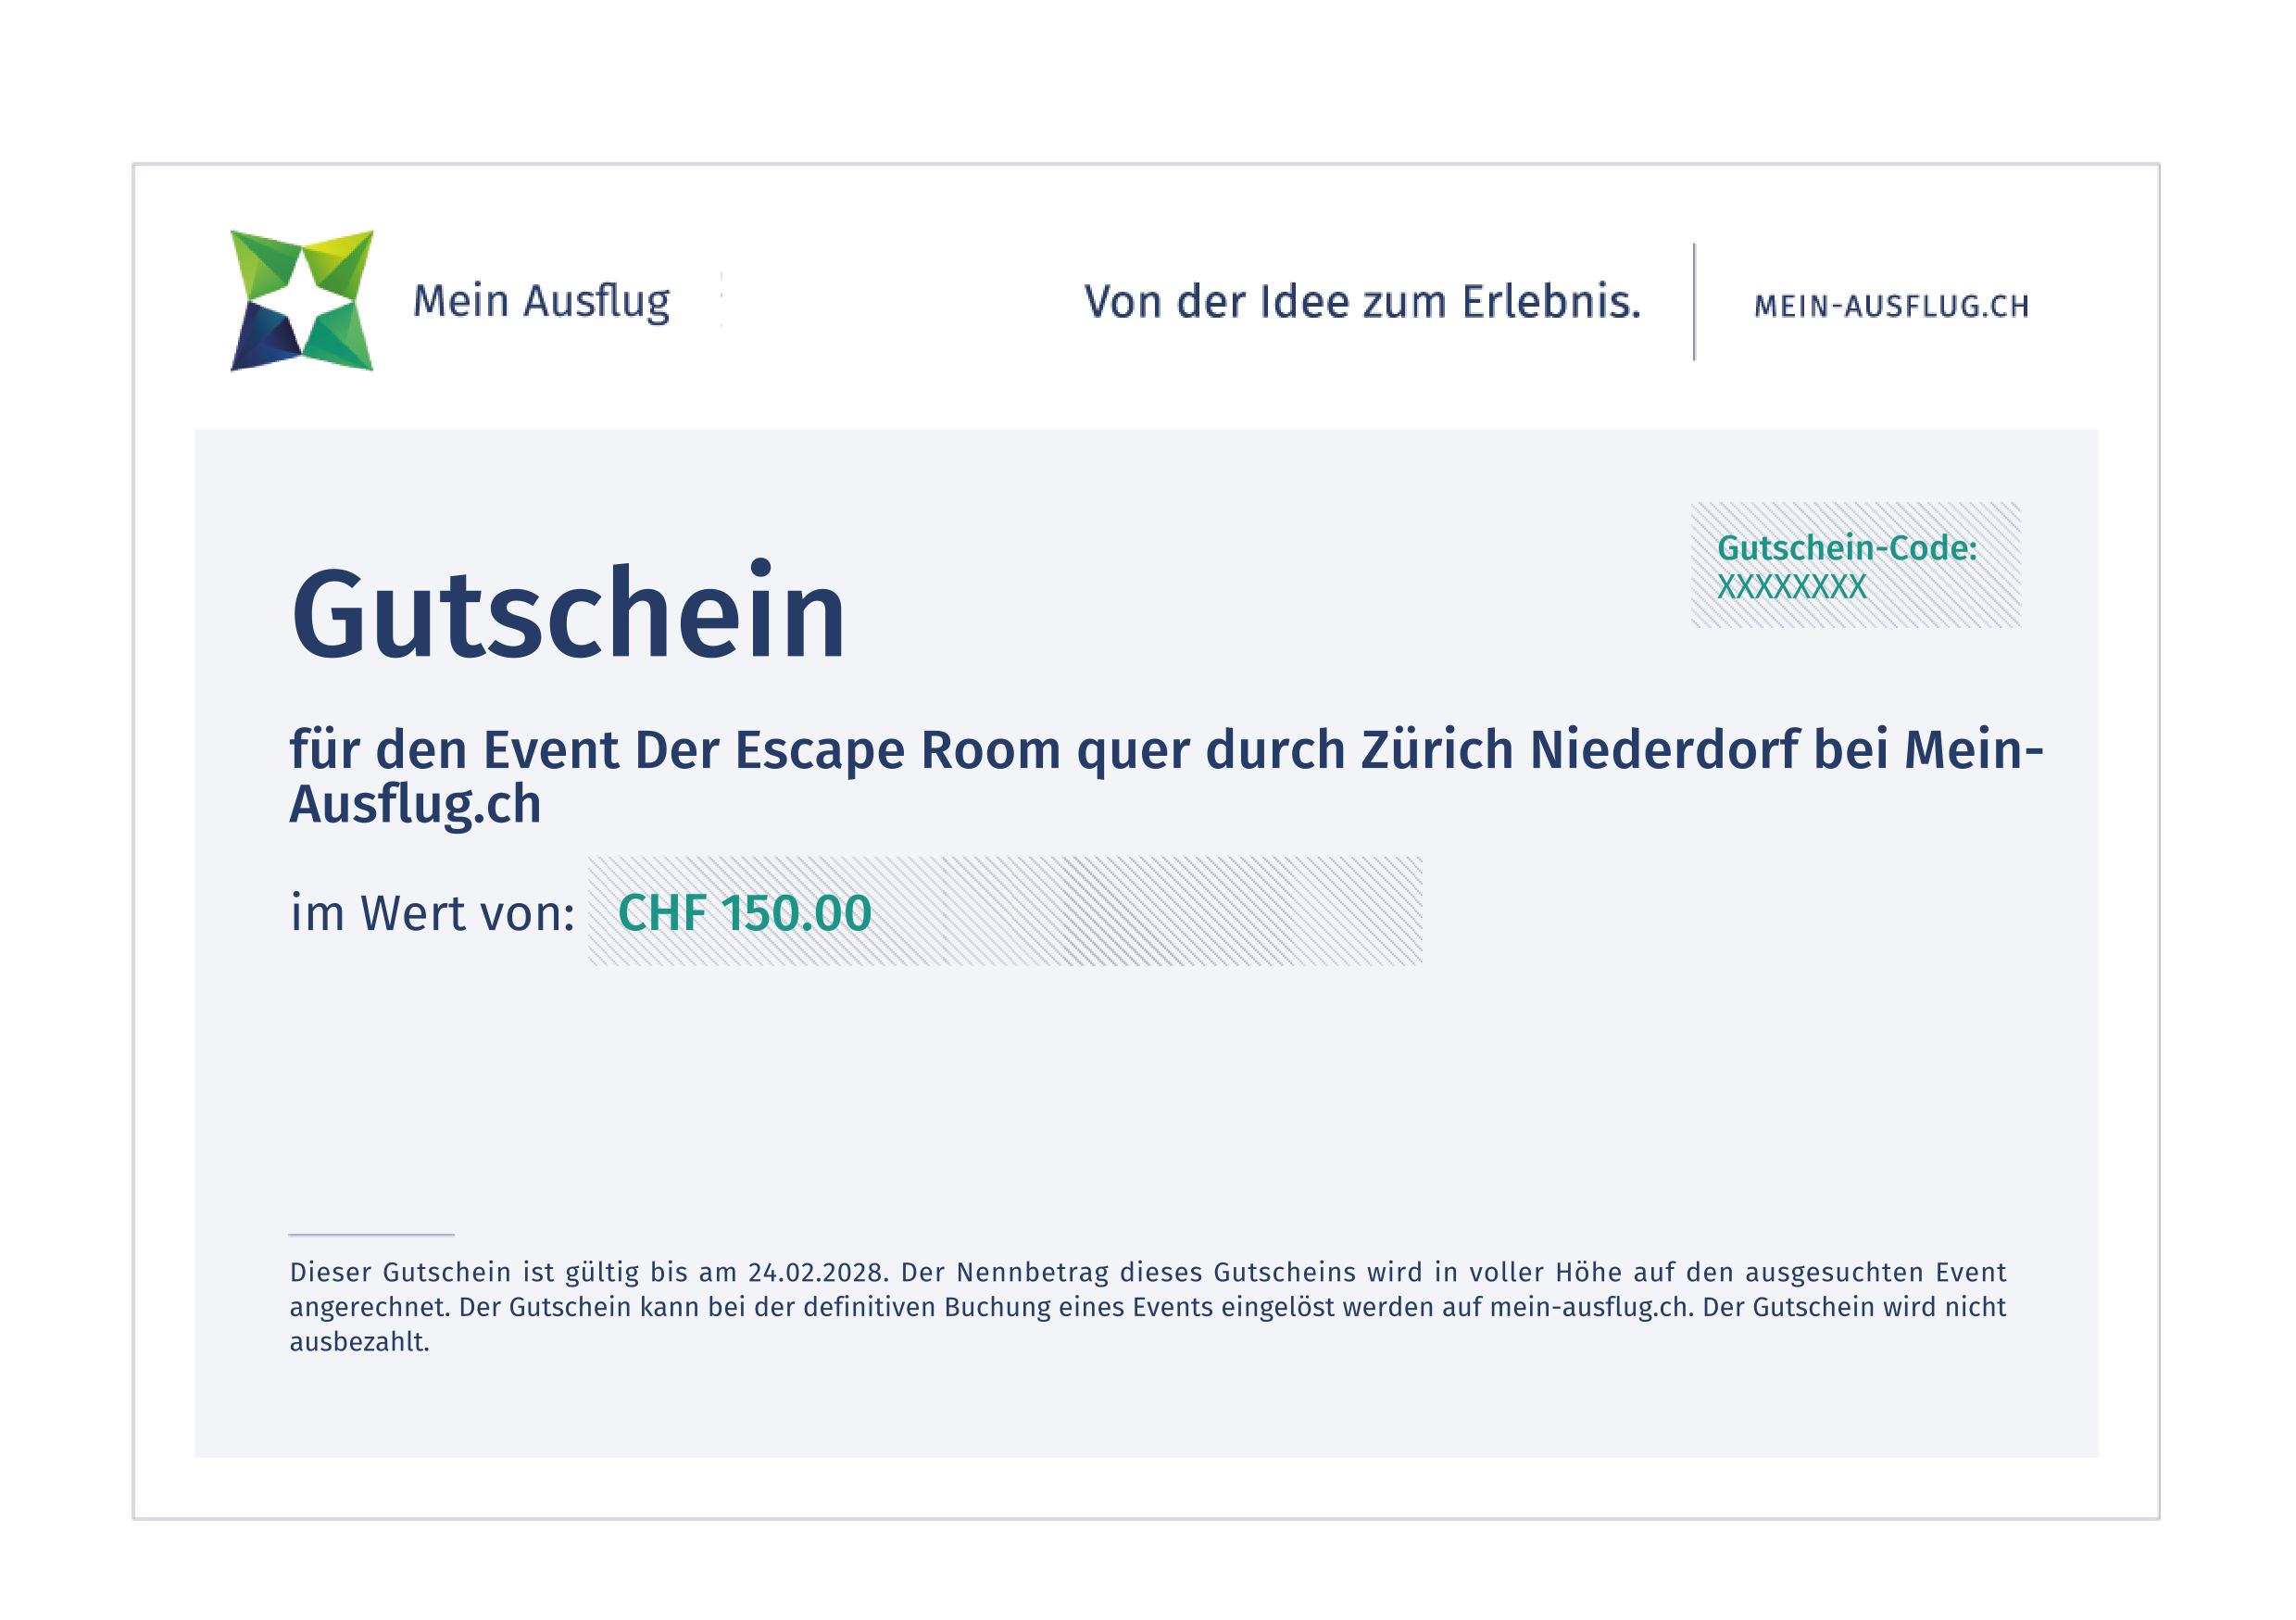Open the MEIN-AUSFLUG.CH website link
The image size is (2296, 1620).
[x=1891, y=306]
